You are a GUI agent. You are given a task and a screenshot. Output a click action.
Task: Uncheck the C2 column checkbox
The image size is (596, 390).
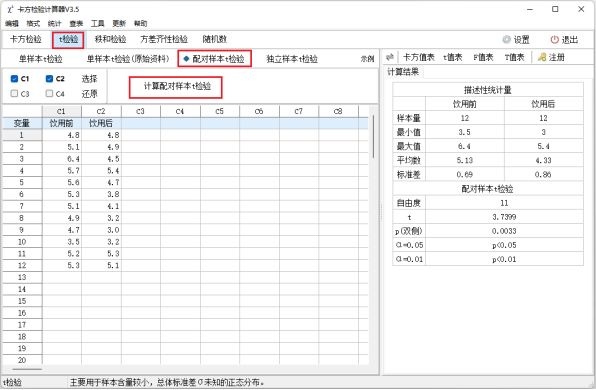tap(49, 79)
